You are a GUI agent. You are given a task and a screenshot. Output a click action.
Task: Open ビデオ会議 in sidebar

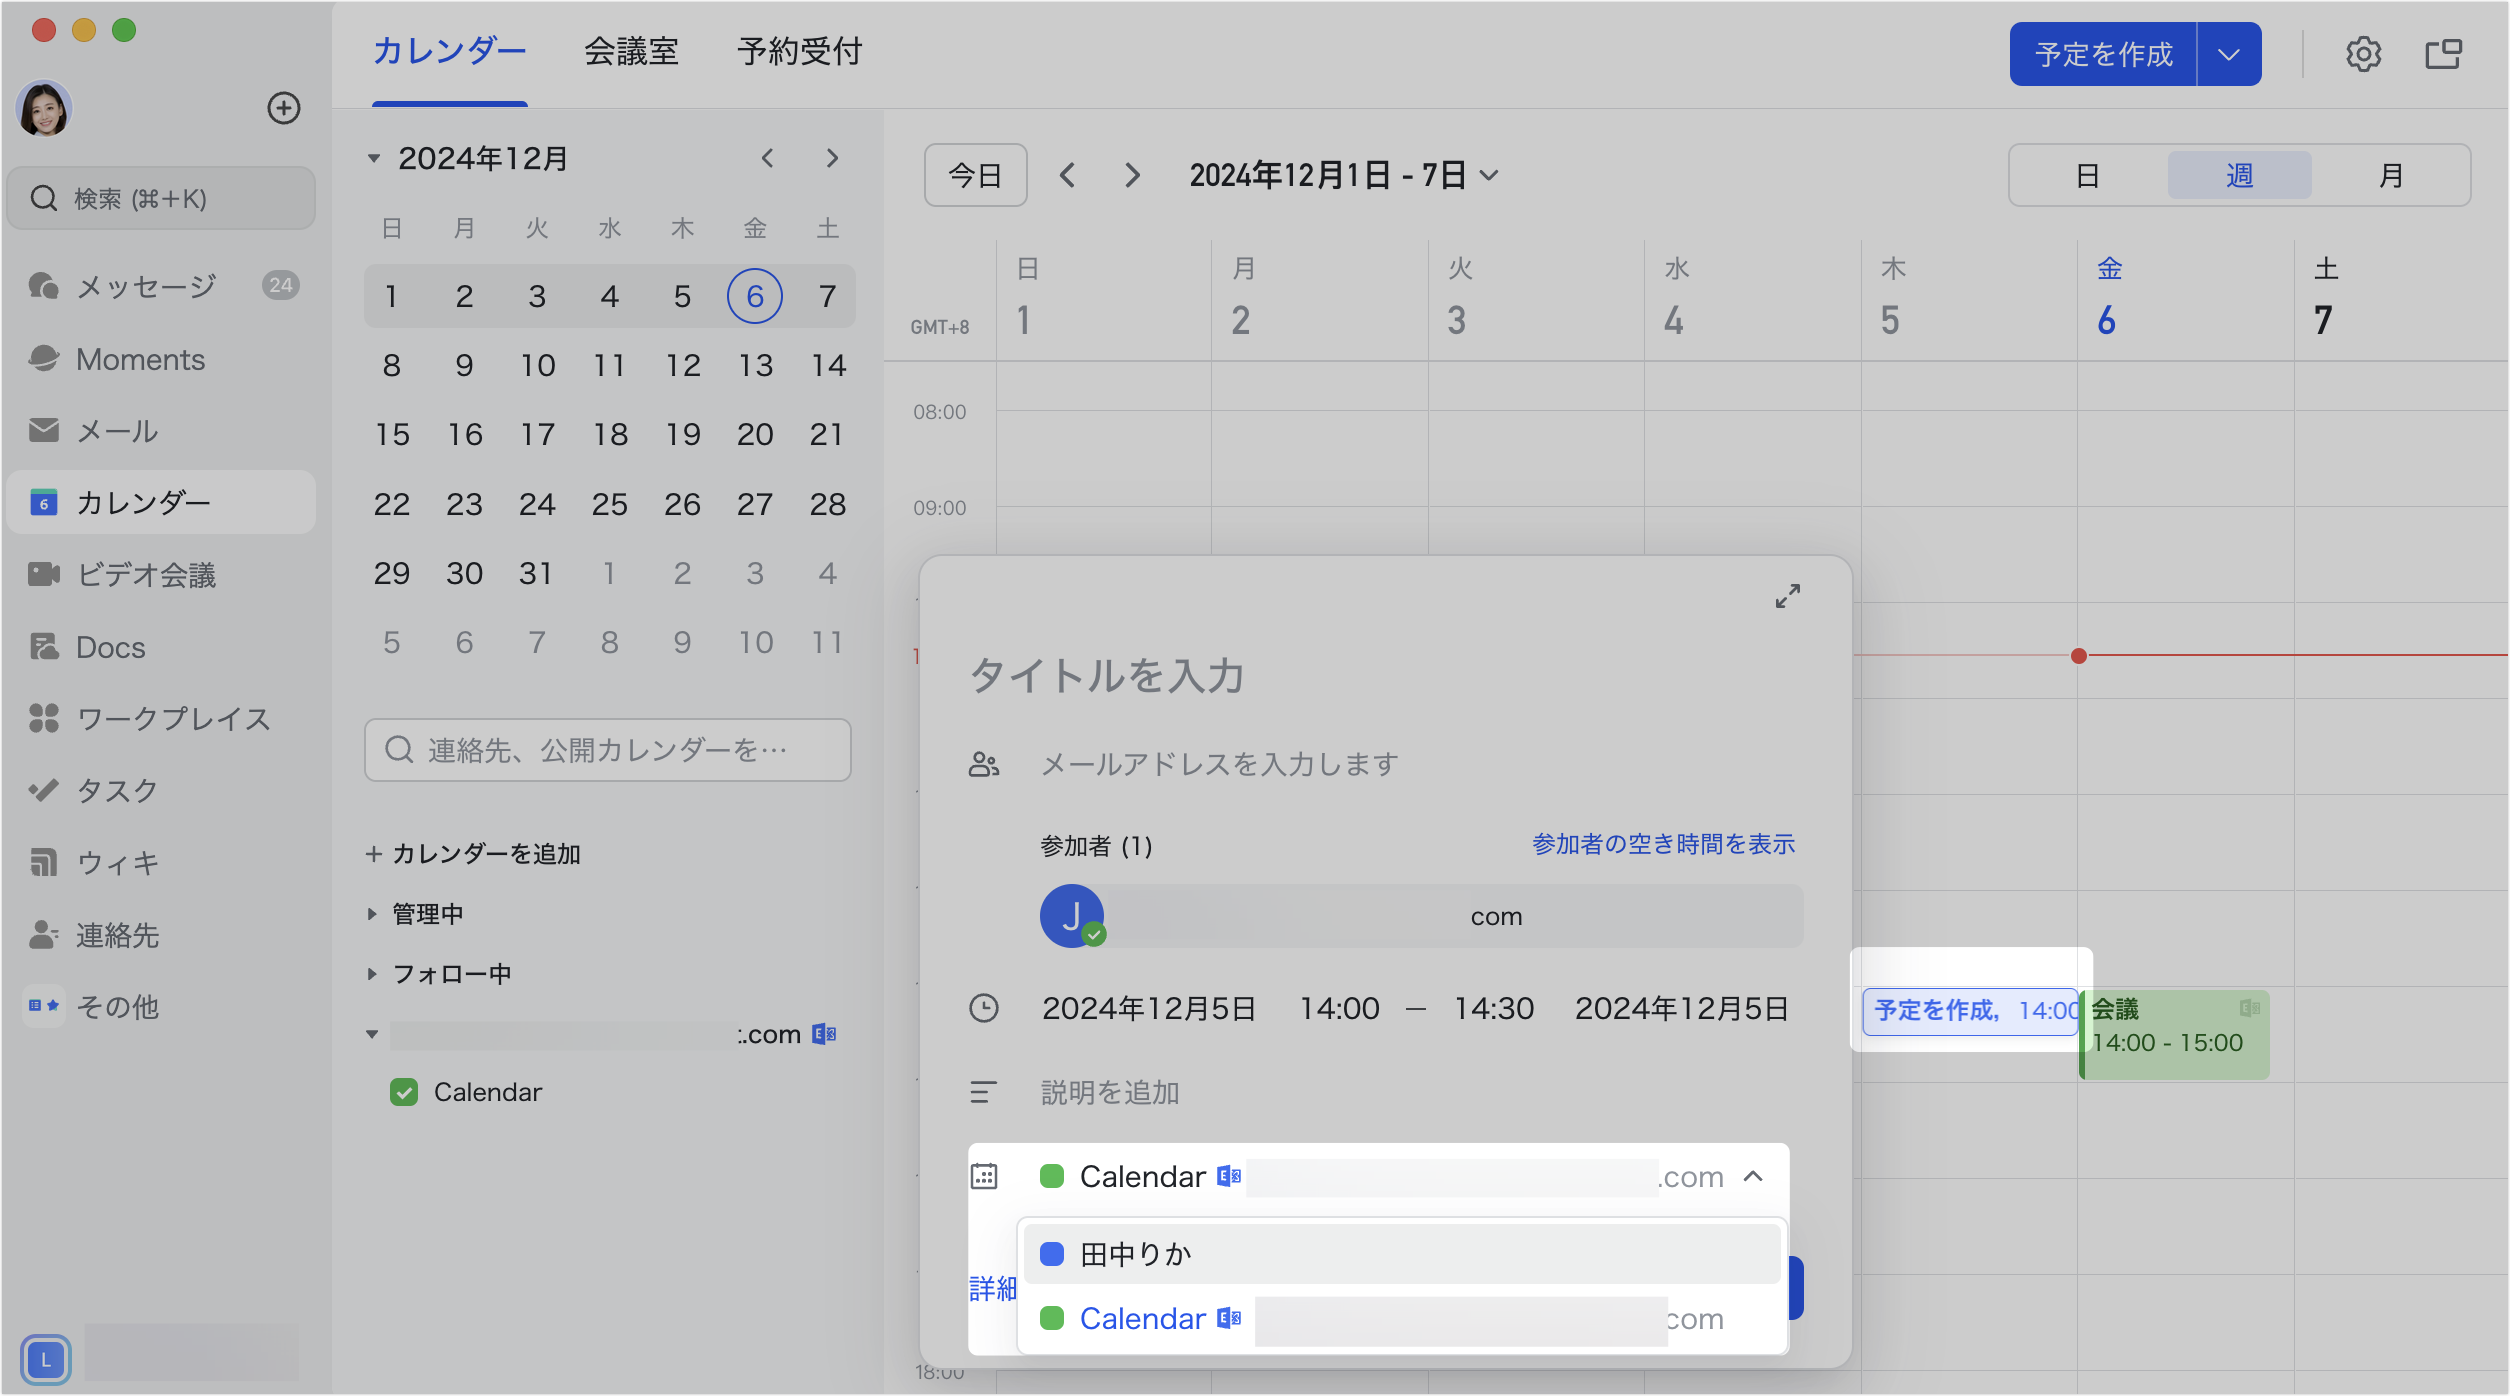pyautogui.click(x=146, y=575)
